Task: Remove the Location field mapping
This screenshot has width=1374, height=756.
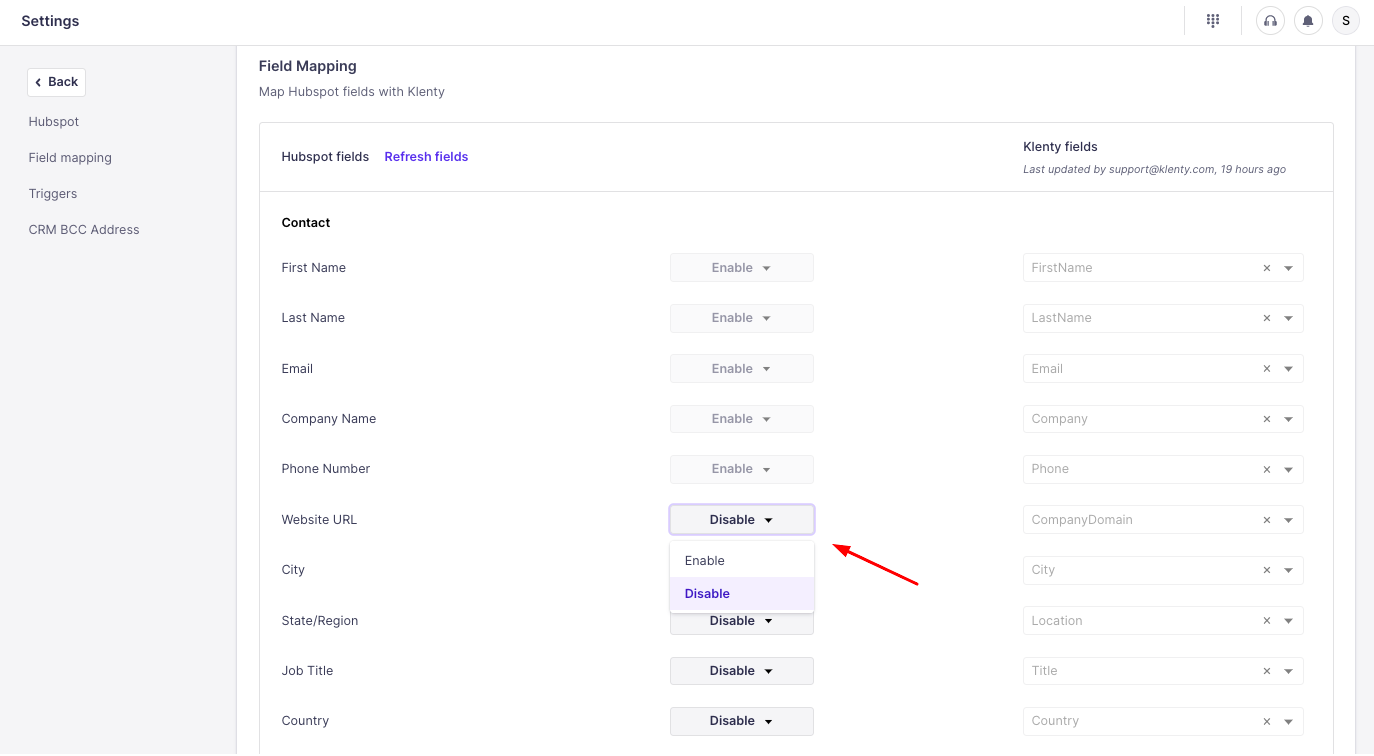Action: (x=1267, y=621)
